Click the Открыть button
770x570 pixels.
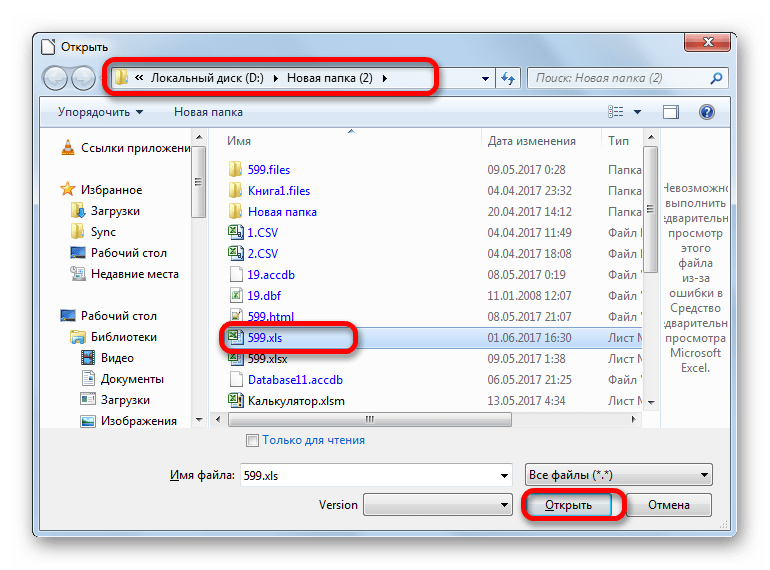tap(568, 505)
